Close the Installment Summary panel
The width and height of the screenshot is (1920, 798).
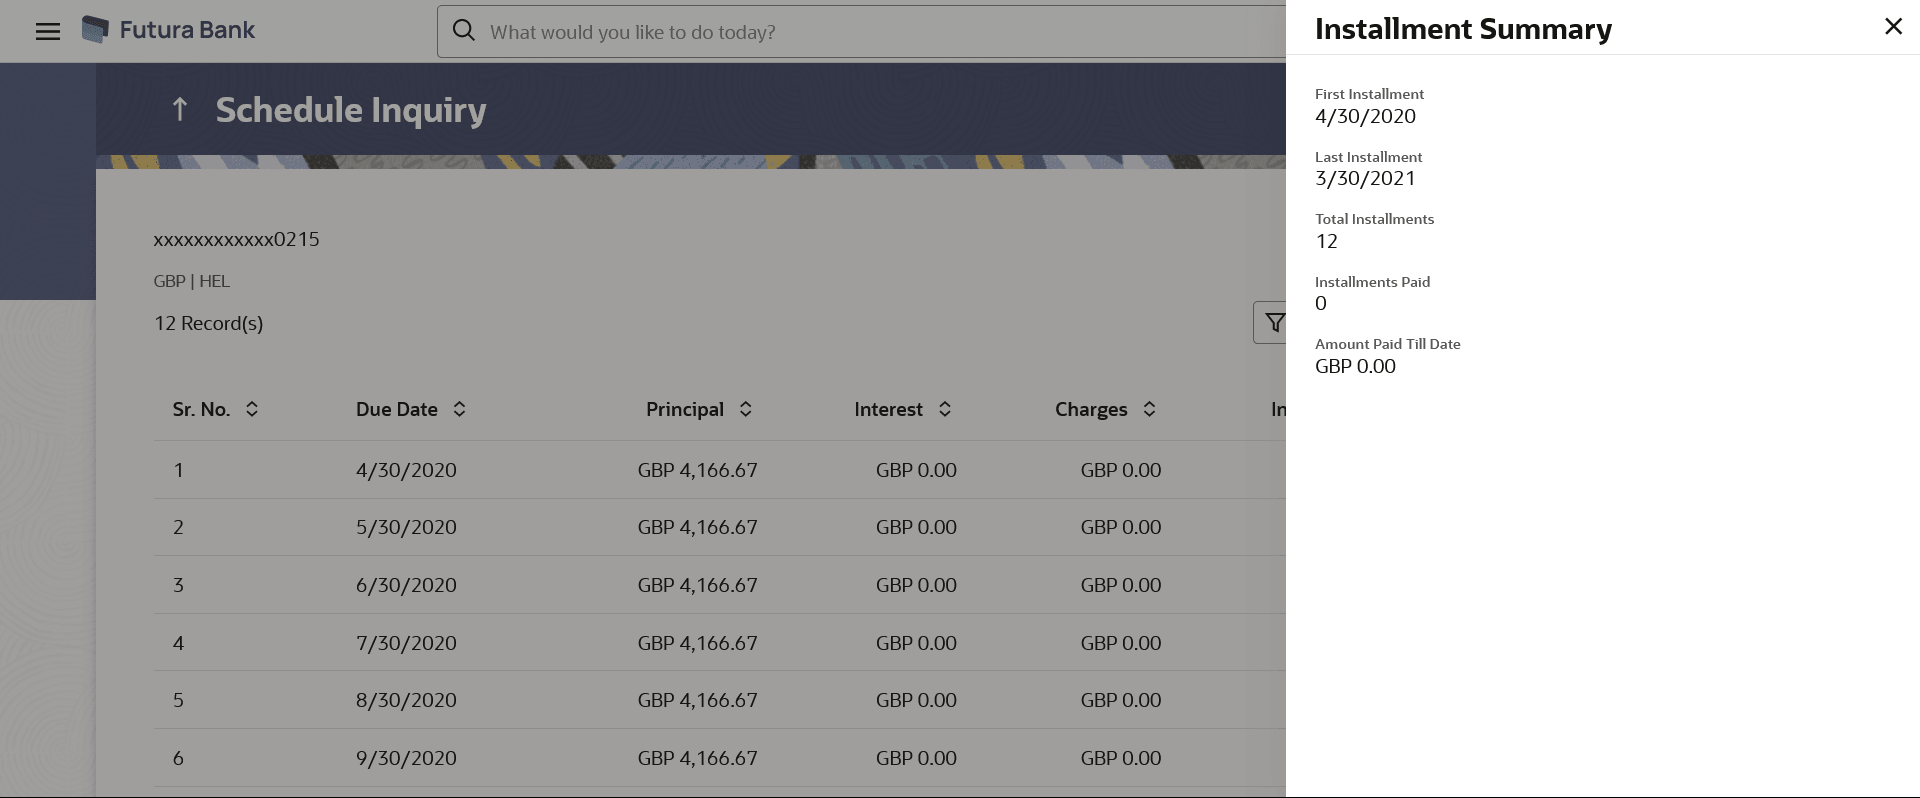click(x=1893, y=27)
